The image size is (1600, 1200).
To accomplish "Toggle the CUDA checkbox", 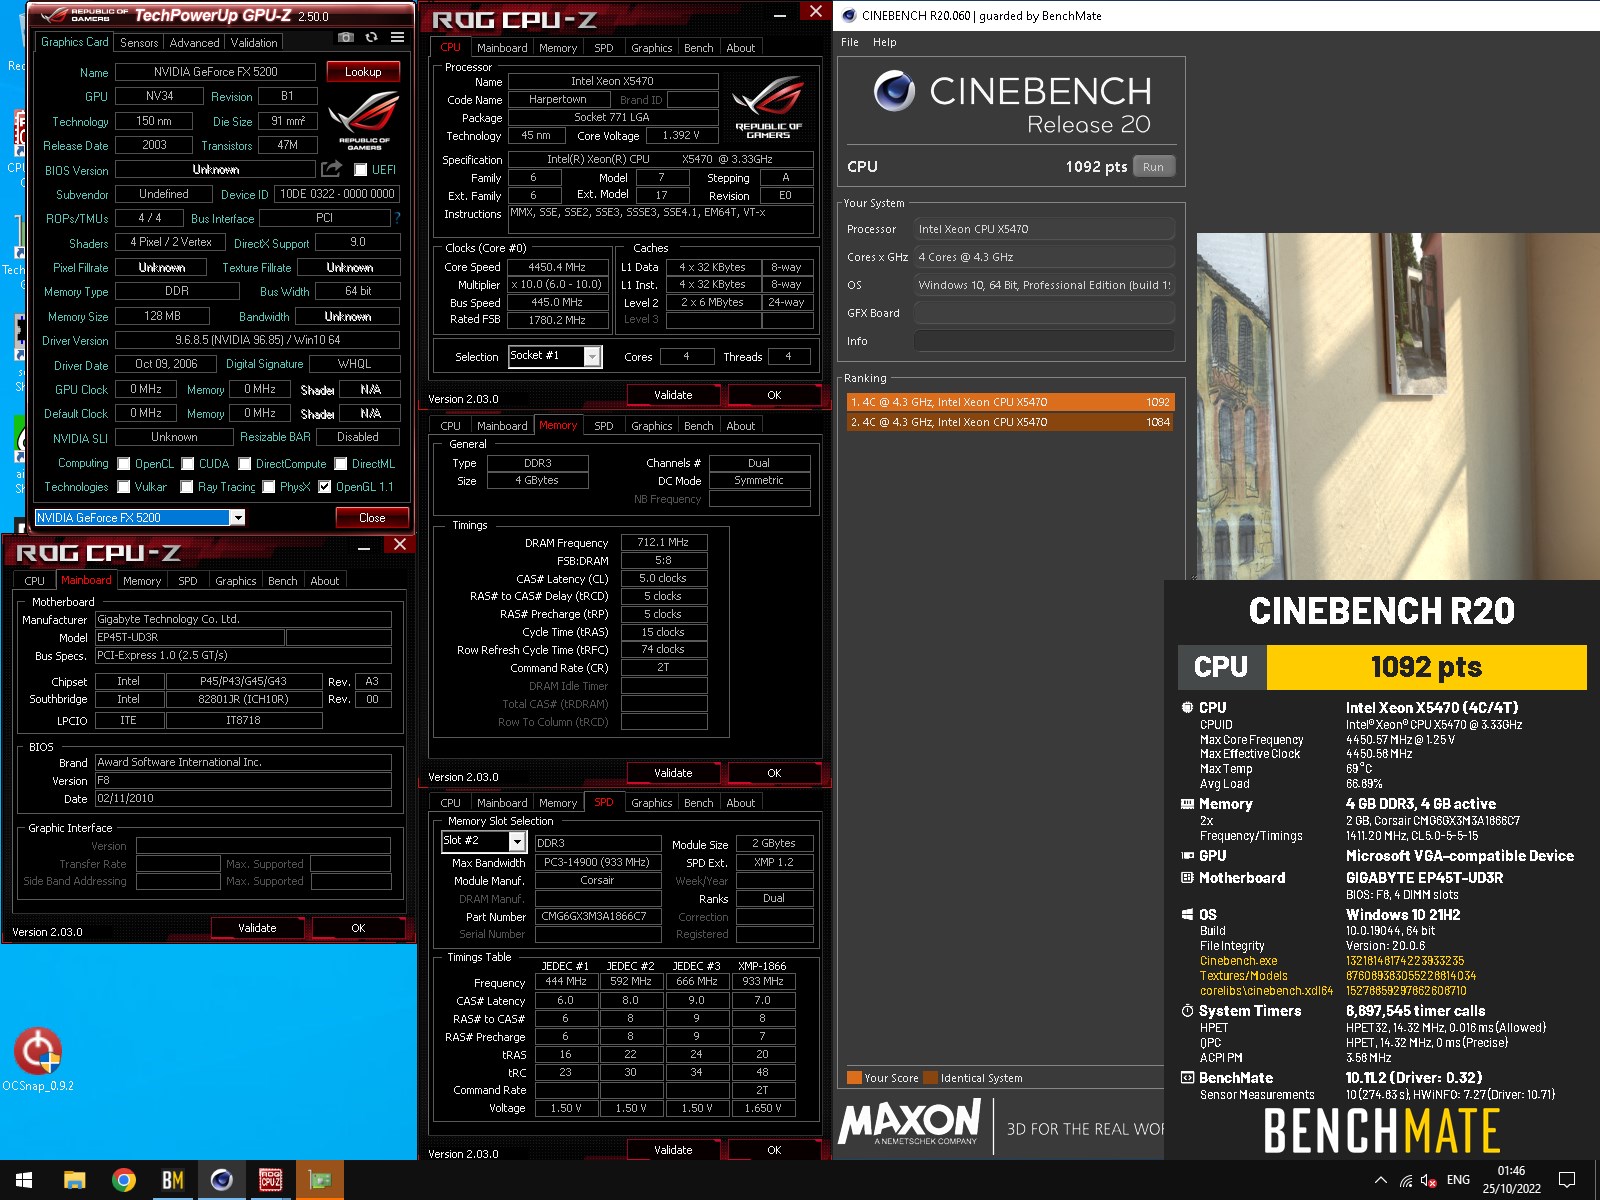I will click(187, 464).
